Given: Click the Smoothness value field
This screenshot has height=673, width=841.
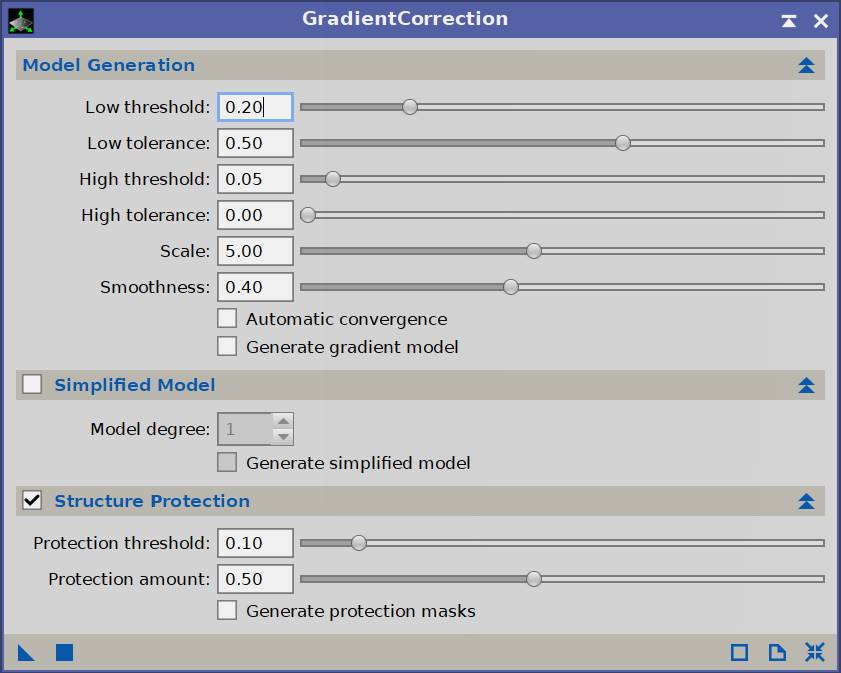Looking at the screenshot, I should (x=255, y=287).
